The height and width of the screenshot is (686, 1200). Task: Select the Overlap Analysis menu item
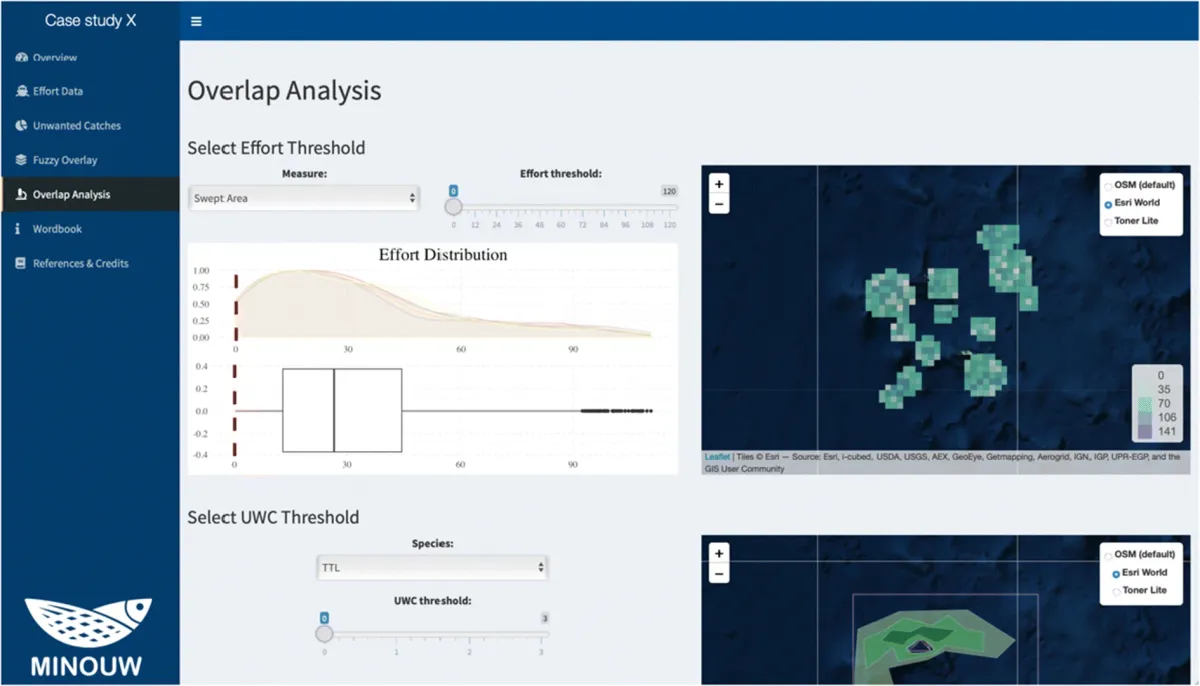[x=90, y=195]
